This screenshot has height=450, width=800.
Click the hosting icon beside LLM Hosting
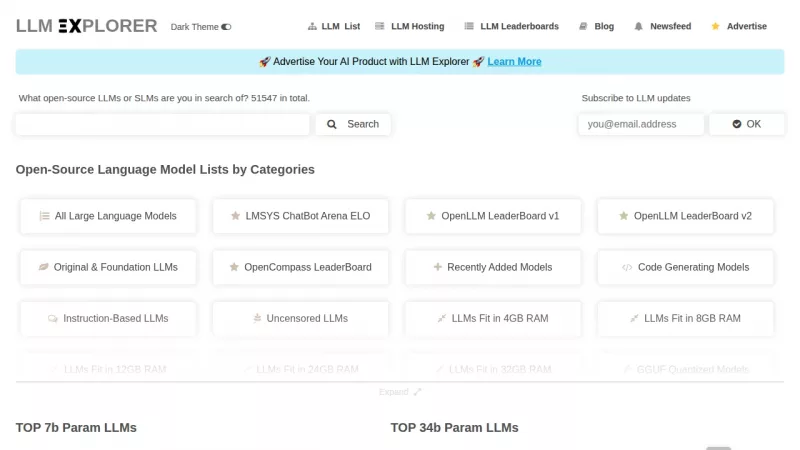point(380,26)
